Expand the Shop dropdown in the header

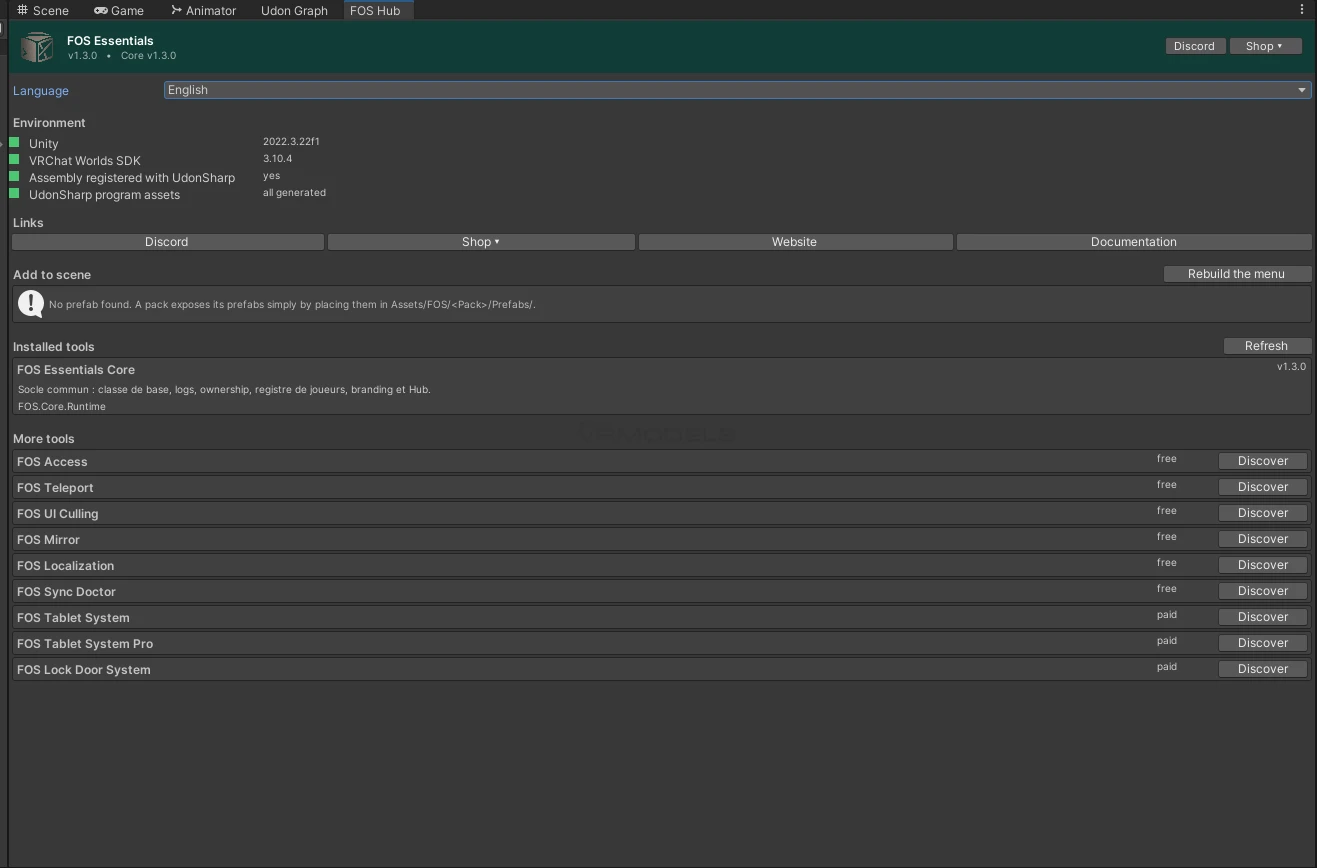click(1265, 46)
